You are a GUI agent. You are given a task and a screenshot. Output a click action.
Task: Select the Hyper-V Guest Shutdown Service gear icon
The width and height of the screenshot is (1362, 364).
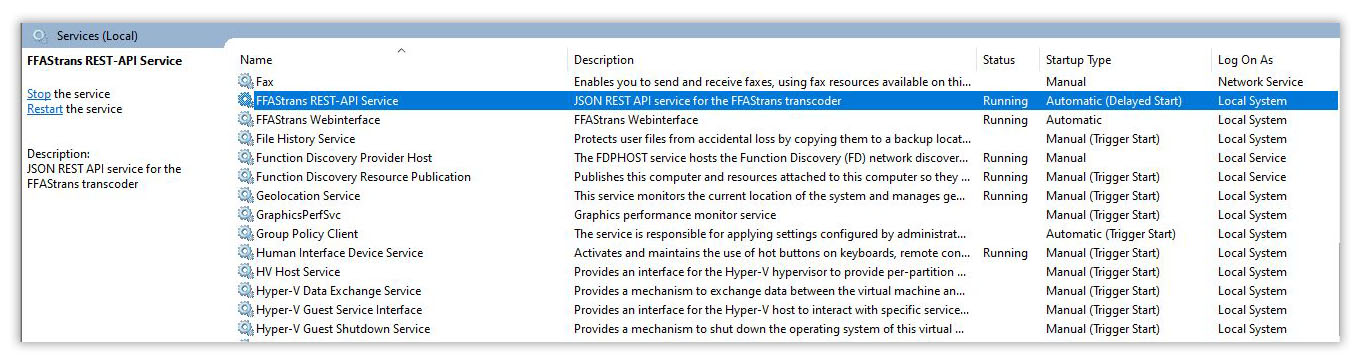pyautogui.click(x=246, y=328)
